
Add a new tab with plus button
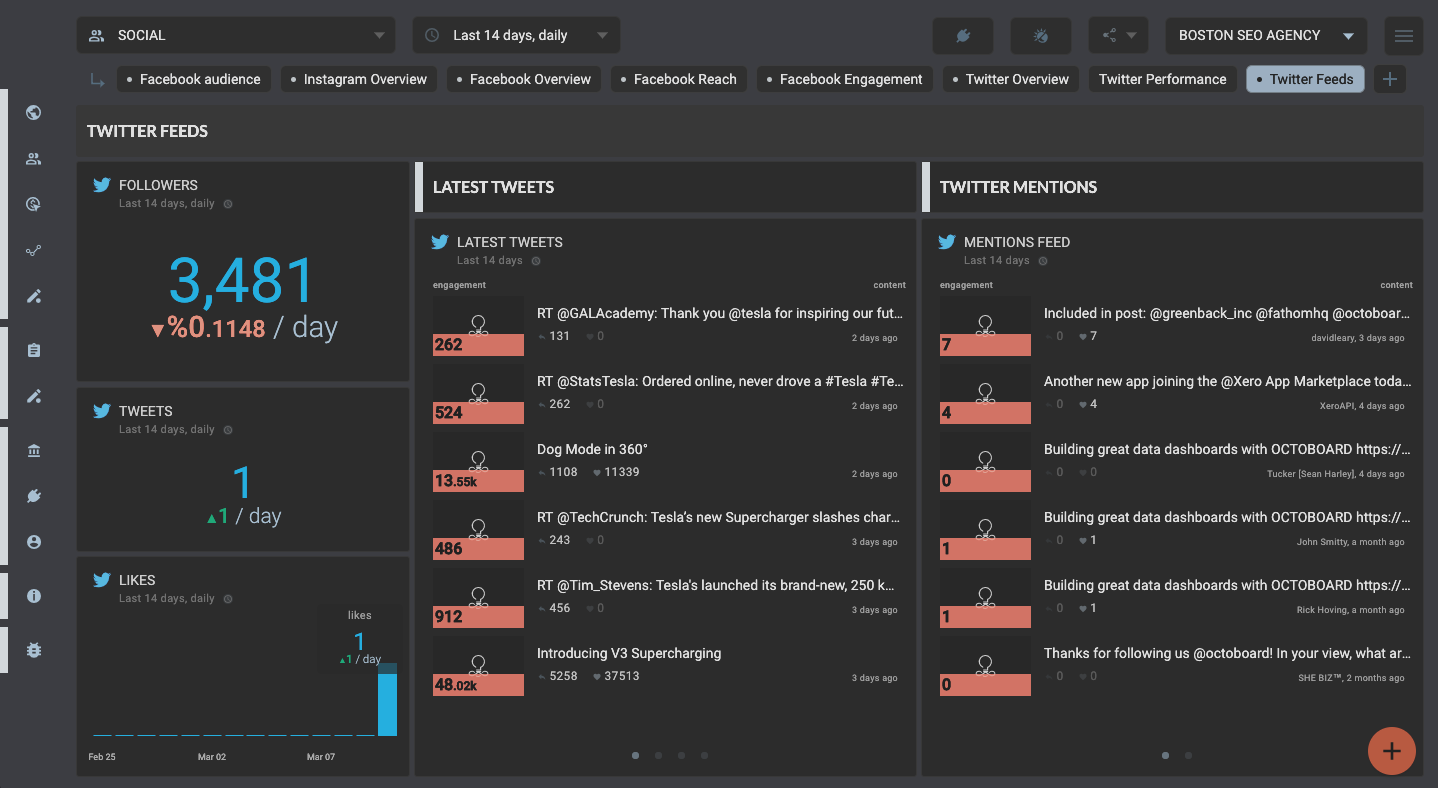tap(1390, 79)
